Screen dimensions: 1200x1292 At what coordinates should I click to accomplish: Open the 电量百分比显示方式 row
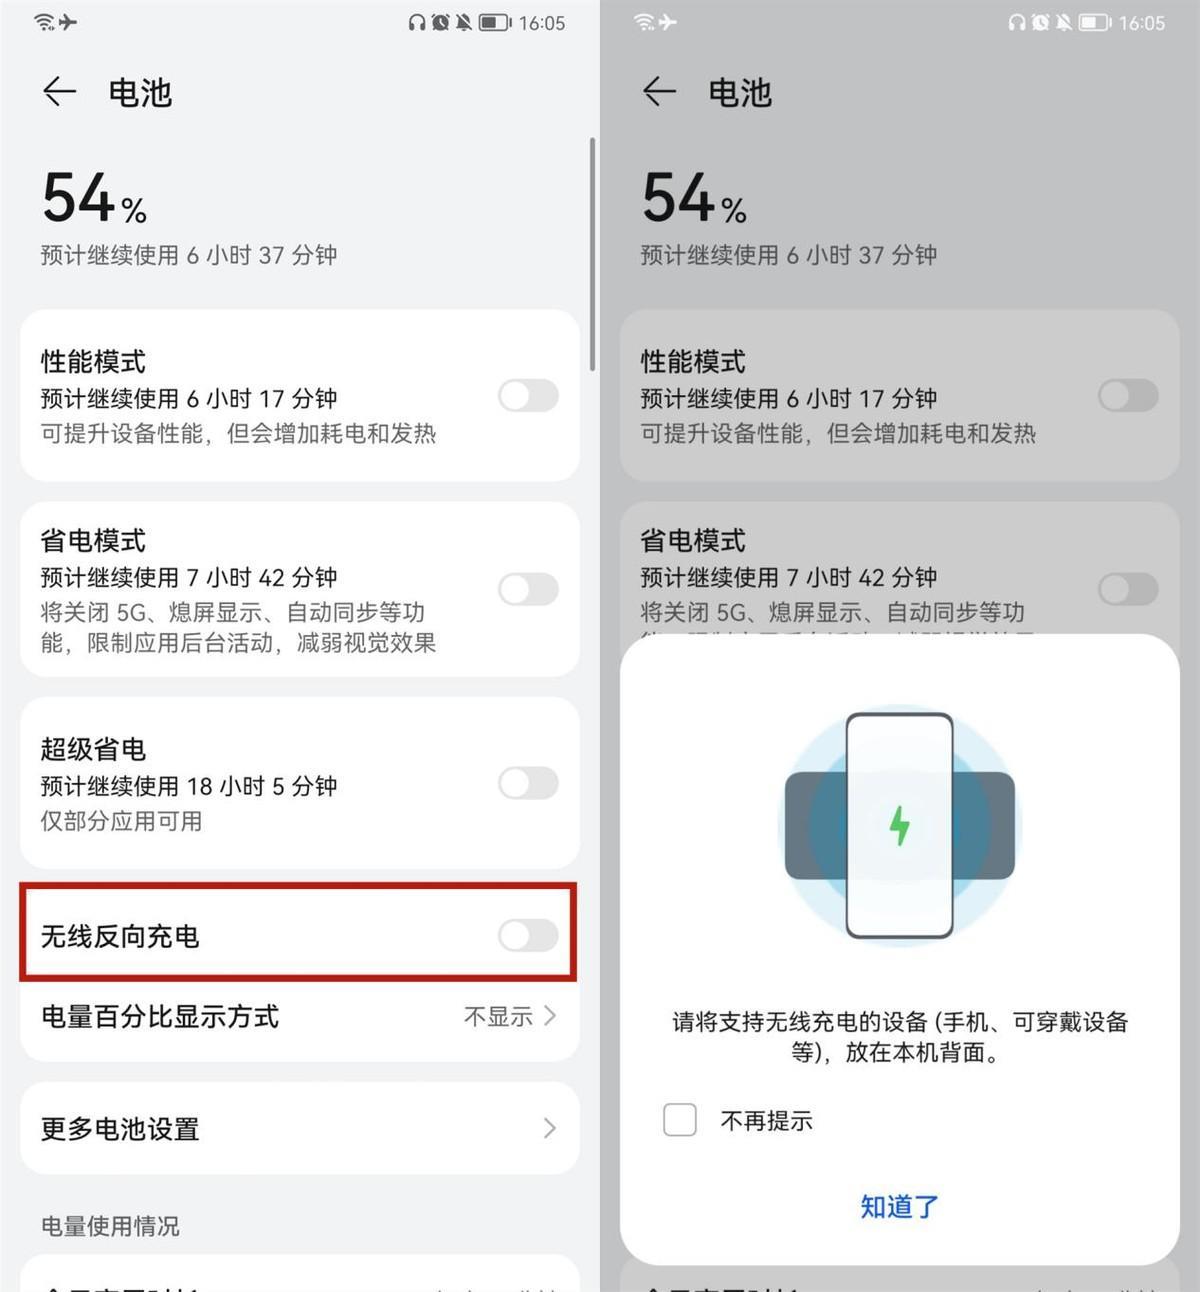point(160,1017)
